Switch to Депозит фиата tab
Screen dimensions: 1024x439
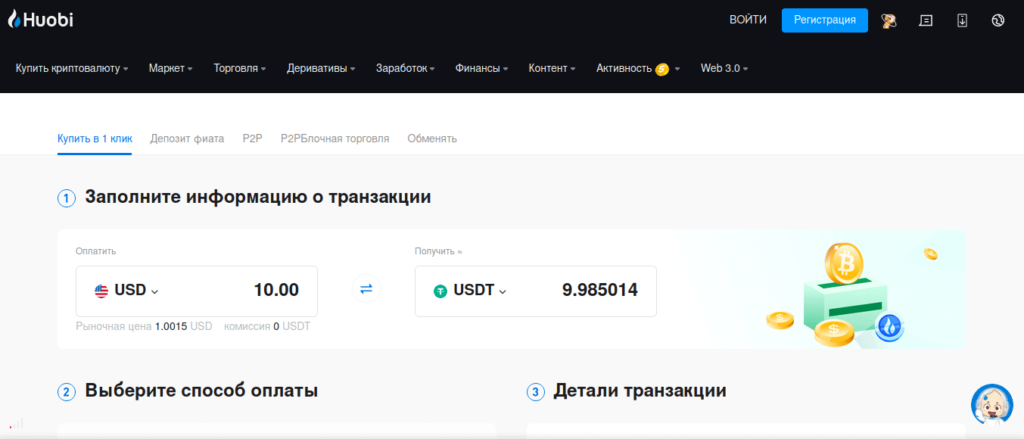187,138
